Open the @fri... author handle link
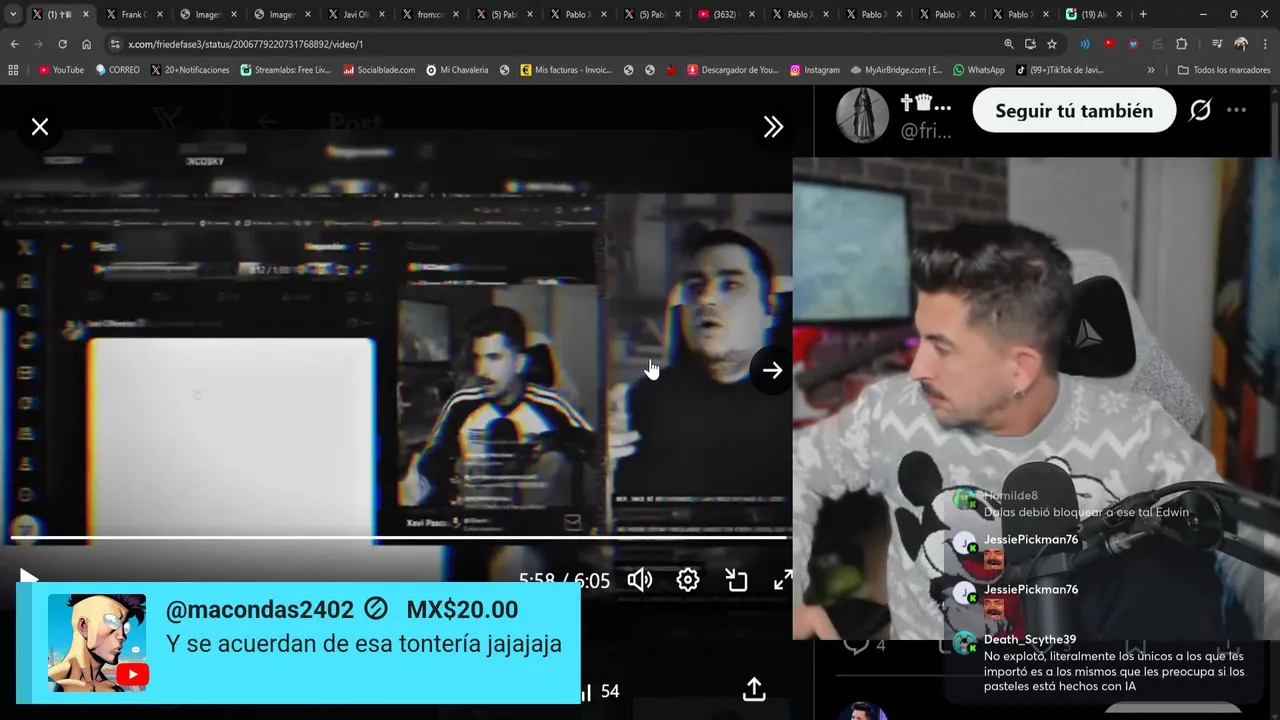The height and width of the screenshot is (720, 1280). pyautogui.click(x=926, y=131)
